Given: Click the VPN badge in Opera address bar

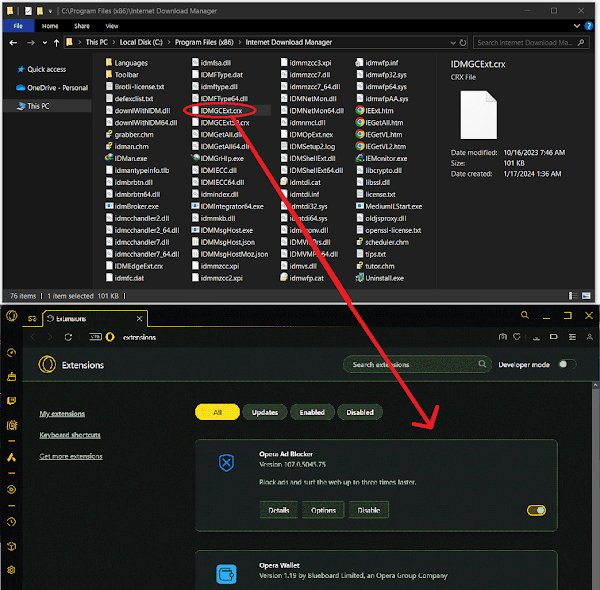Looking at the screenshot, I should click(x=95, y=337).
